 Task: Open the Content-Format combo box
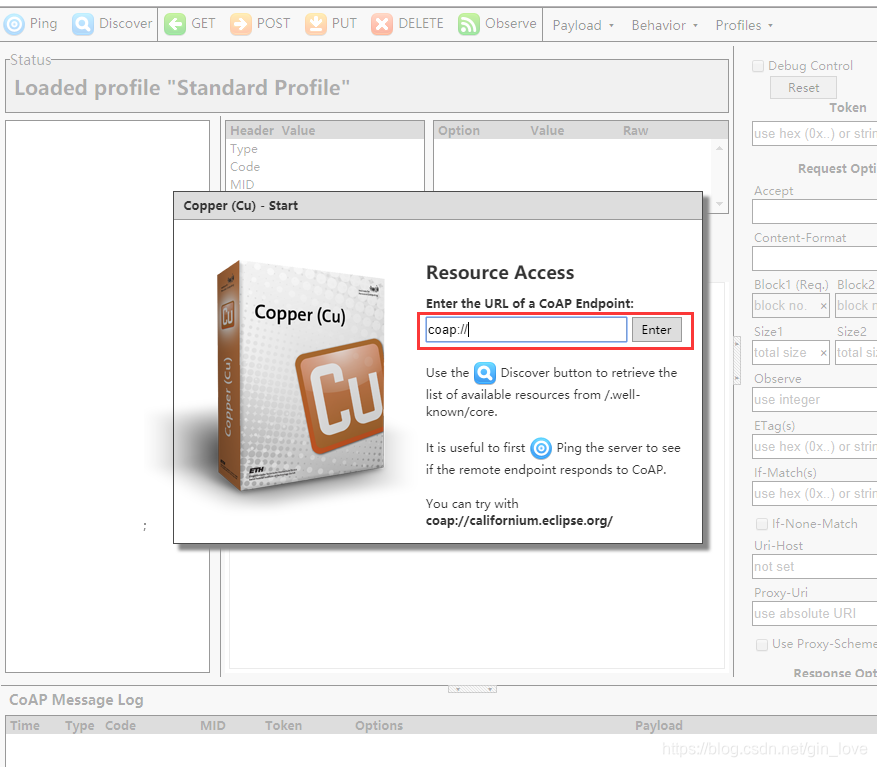click(814, 259)
